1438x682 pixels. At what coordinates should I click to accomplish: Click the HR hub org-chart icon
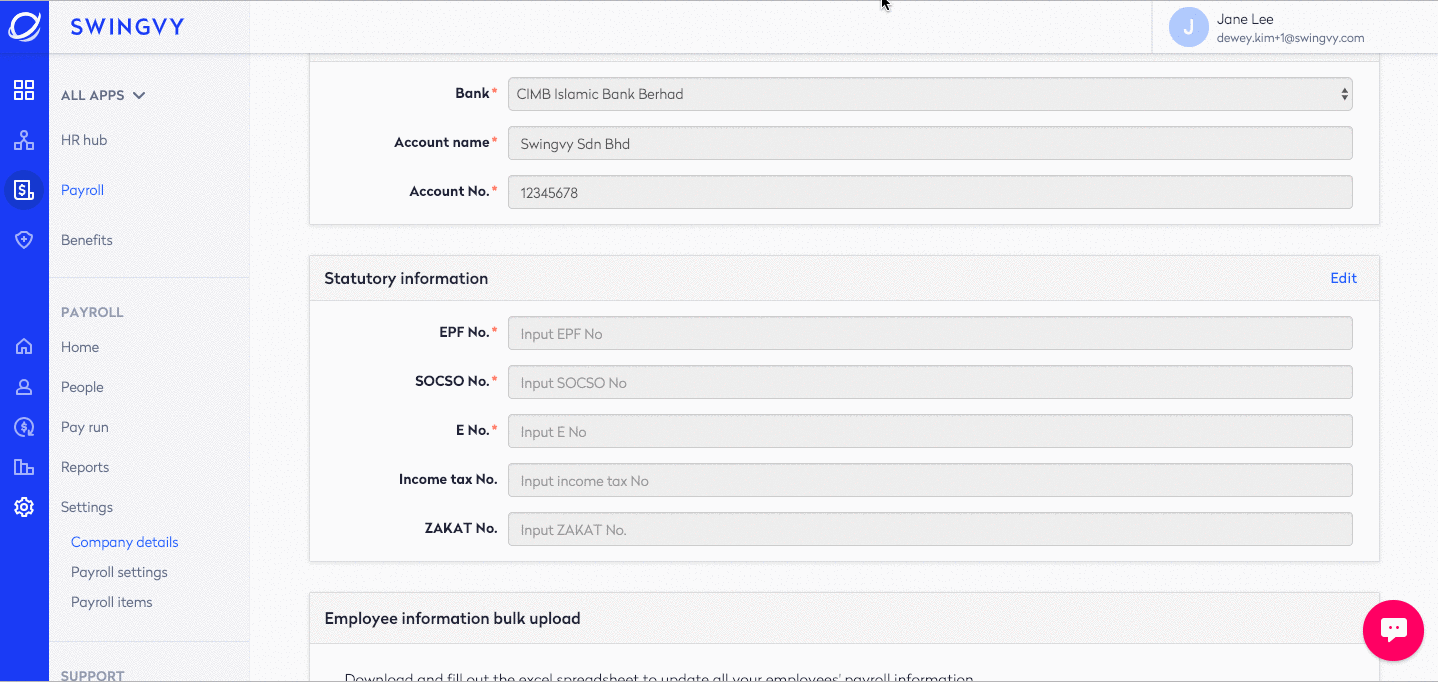pos(24,140)
